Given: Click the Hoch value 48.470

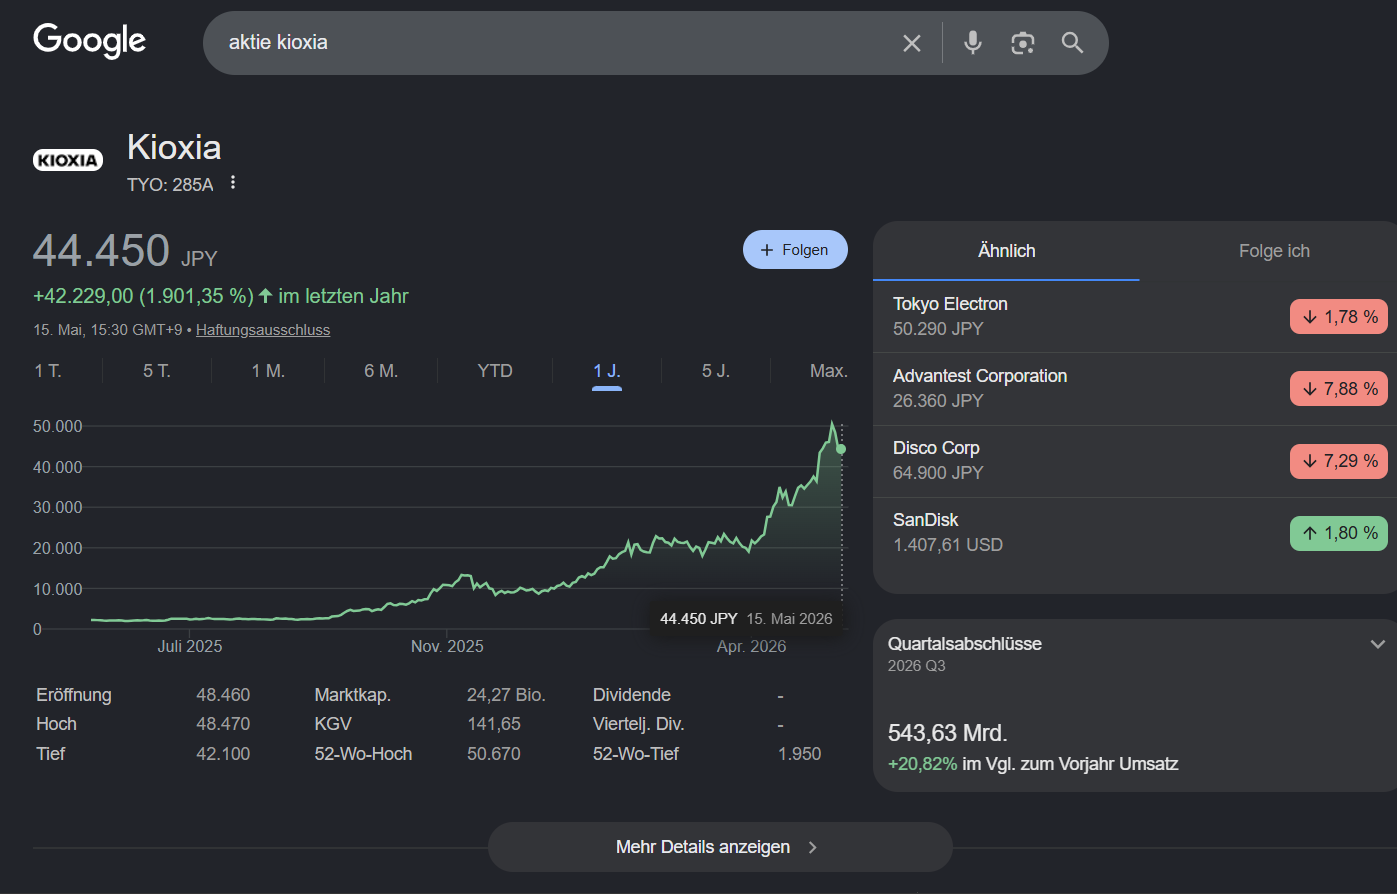Looking at the screenshot, I should (223, 724).
